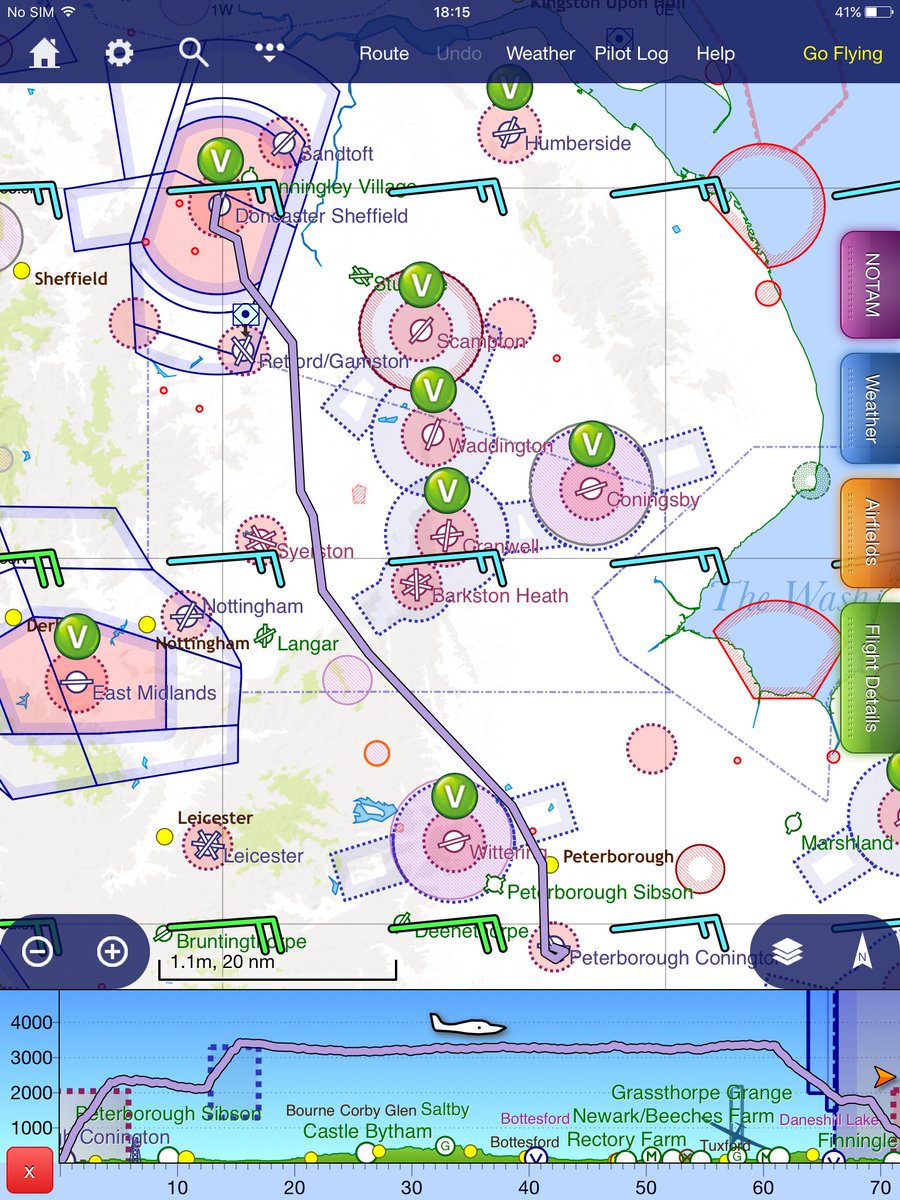This screenshot has width=900, height=1200.
Task: Open search with magnifying glass icon
Action: pyautogui.click(x=194, y=52)
